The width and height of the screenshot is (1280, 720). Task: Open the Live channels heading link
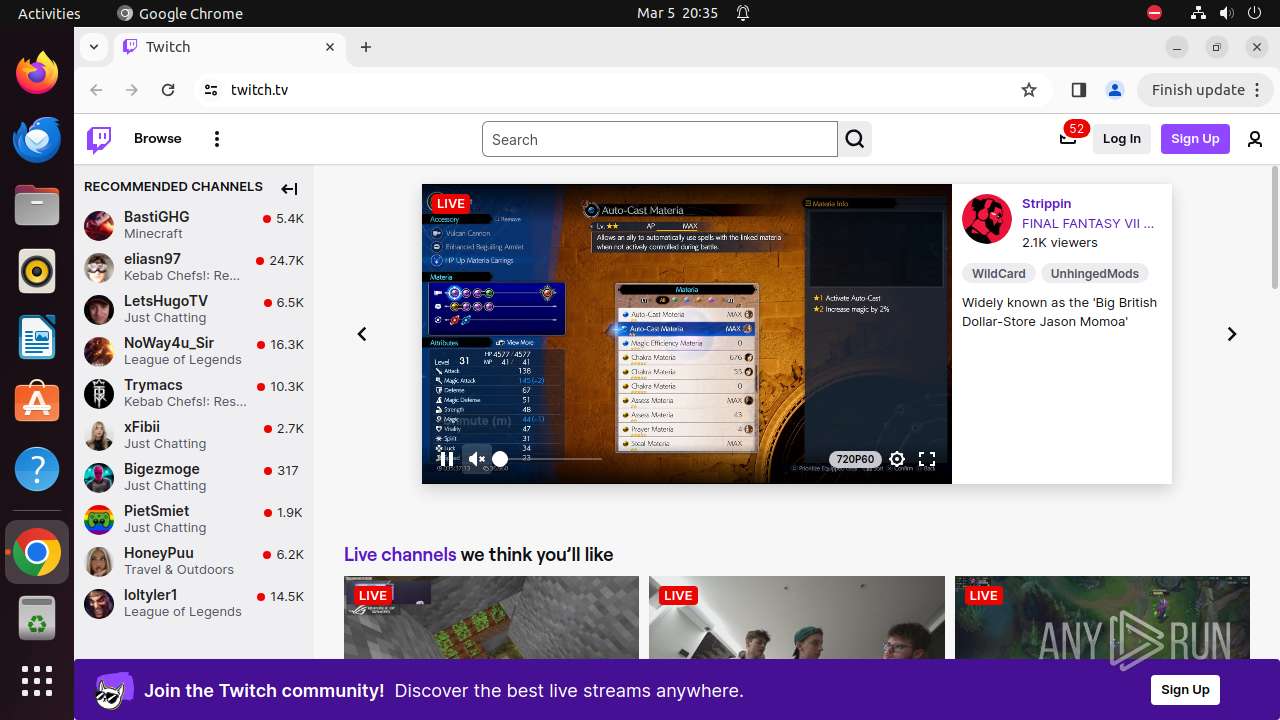click(400, 555)
